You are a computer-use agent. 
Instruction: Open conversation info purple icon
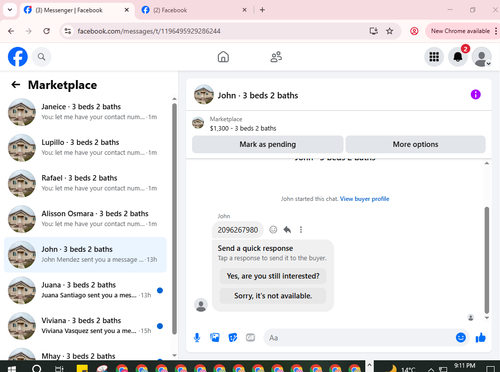coord(475,95)
